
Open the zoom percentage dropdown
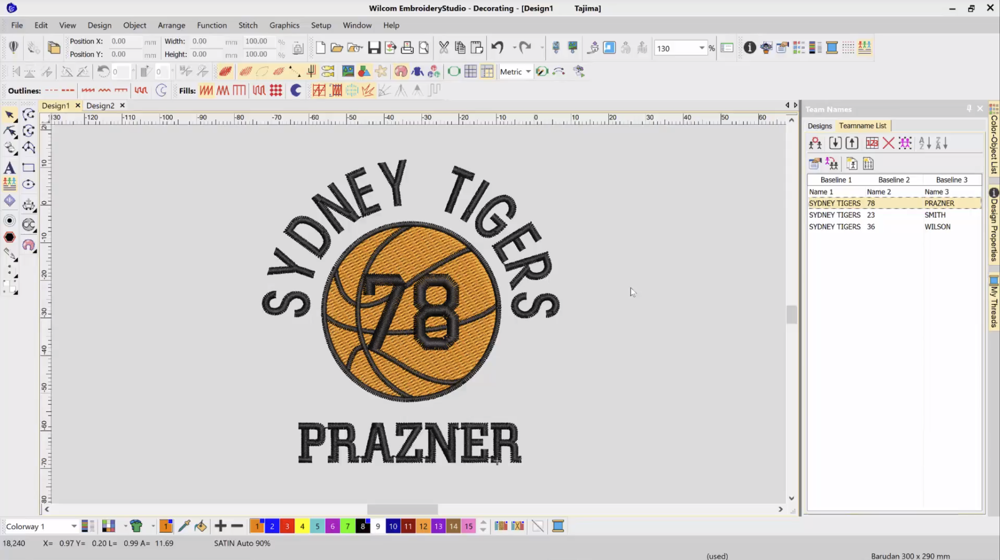pos(701,48)
